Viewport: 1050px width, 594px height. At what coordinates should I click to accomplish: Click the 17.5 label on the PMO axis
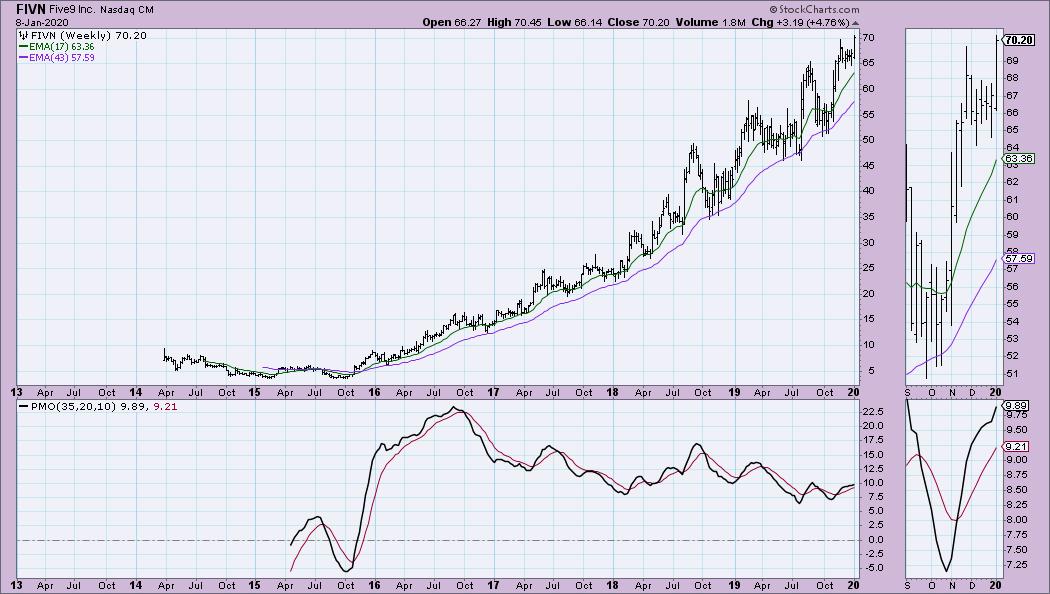tap(871, 440)
